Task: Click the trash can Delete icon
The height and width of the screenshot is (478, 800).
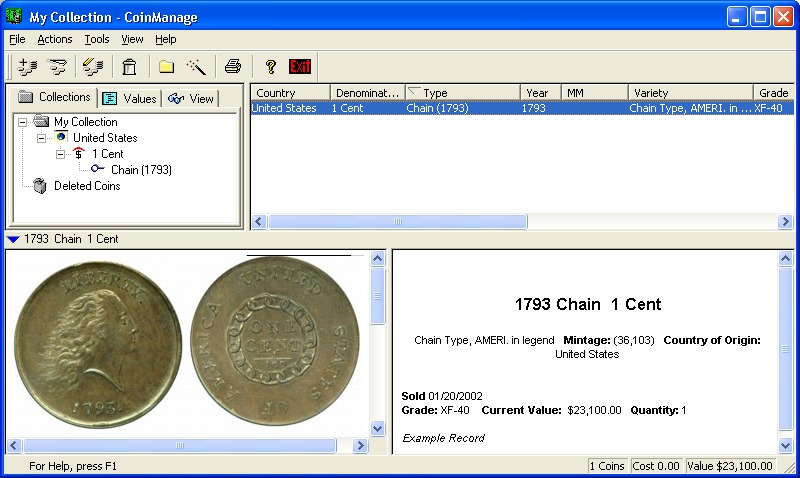Action: [x=130, y=67]
